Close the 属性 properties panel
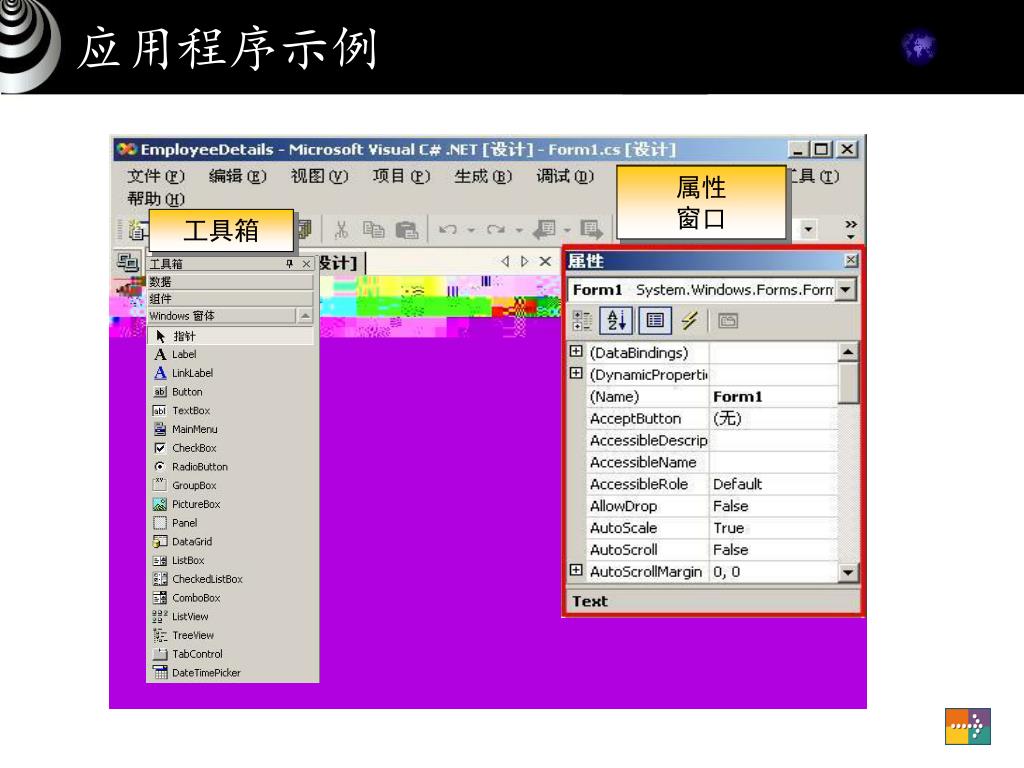The image size is (1024, 768). pyautogui.click(x=850, y=261)
